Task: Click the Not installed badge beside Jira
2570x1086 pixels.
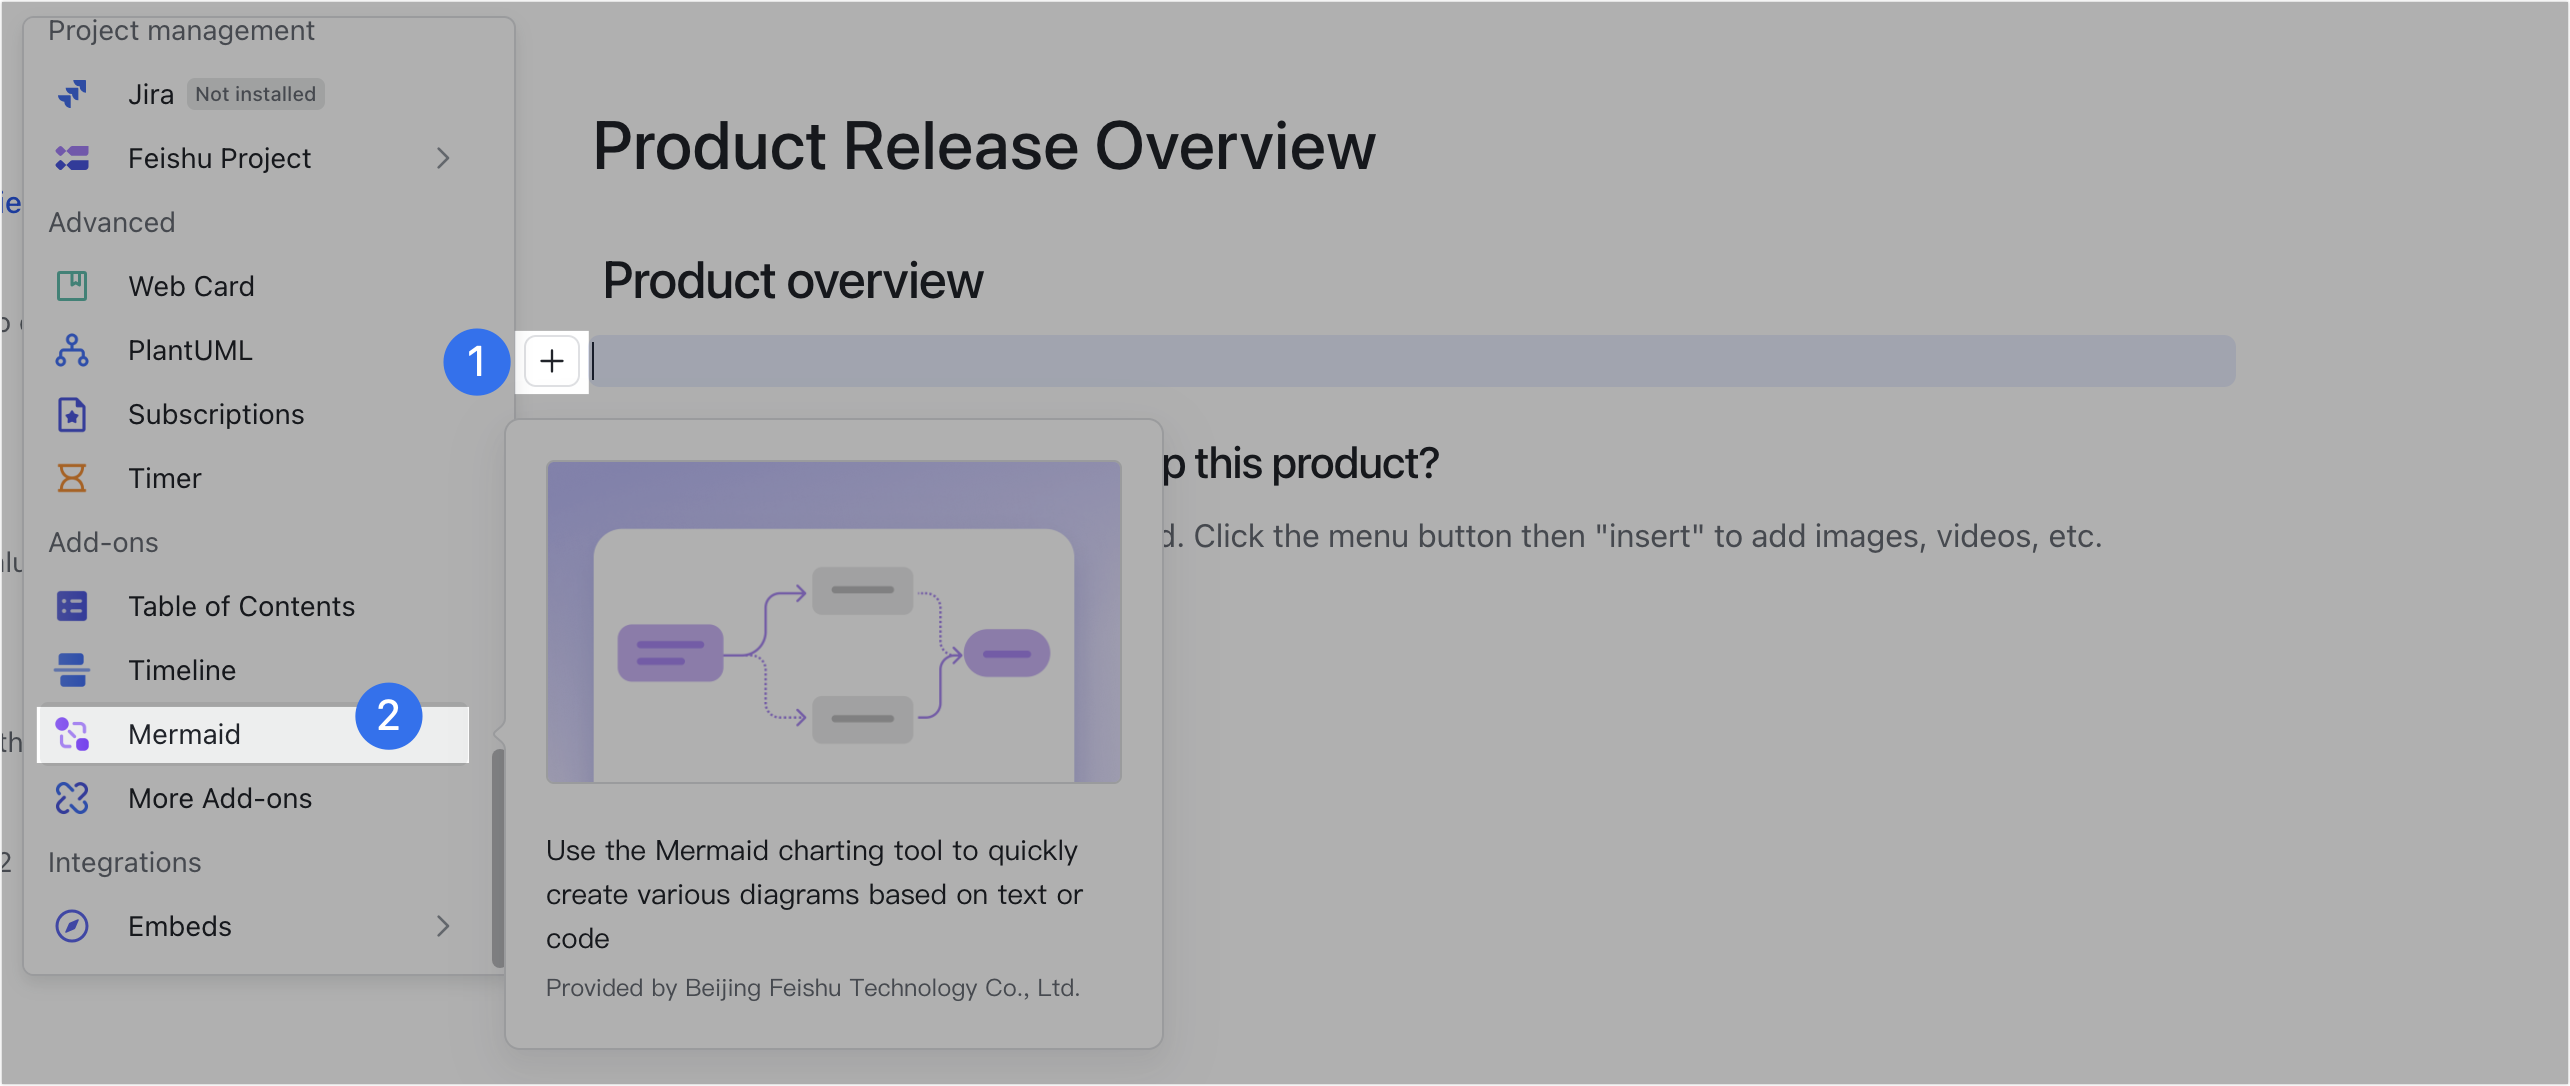Action: tap(255, 94)
